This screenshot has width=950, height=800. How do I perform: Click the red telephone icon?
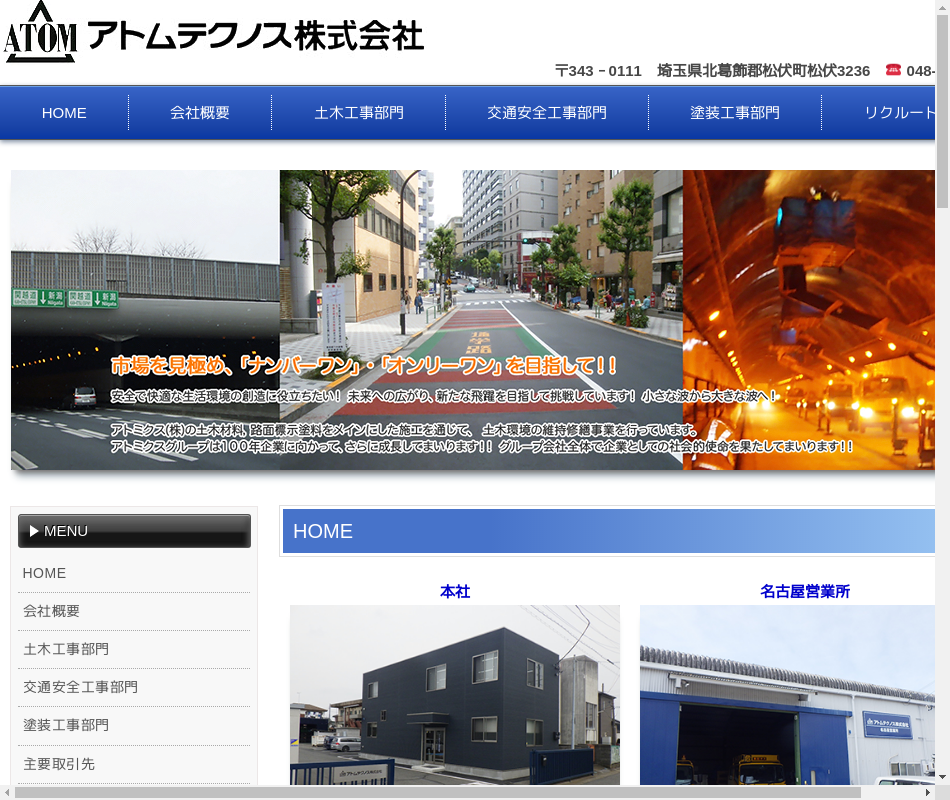893,70
